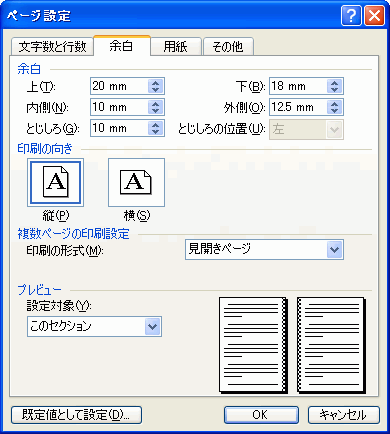Decrease the 内側(N) inside margin value
The width and height of the screenshot is (390, 434).
(x=156, y=111)
